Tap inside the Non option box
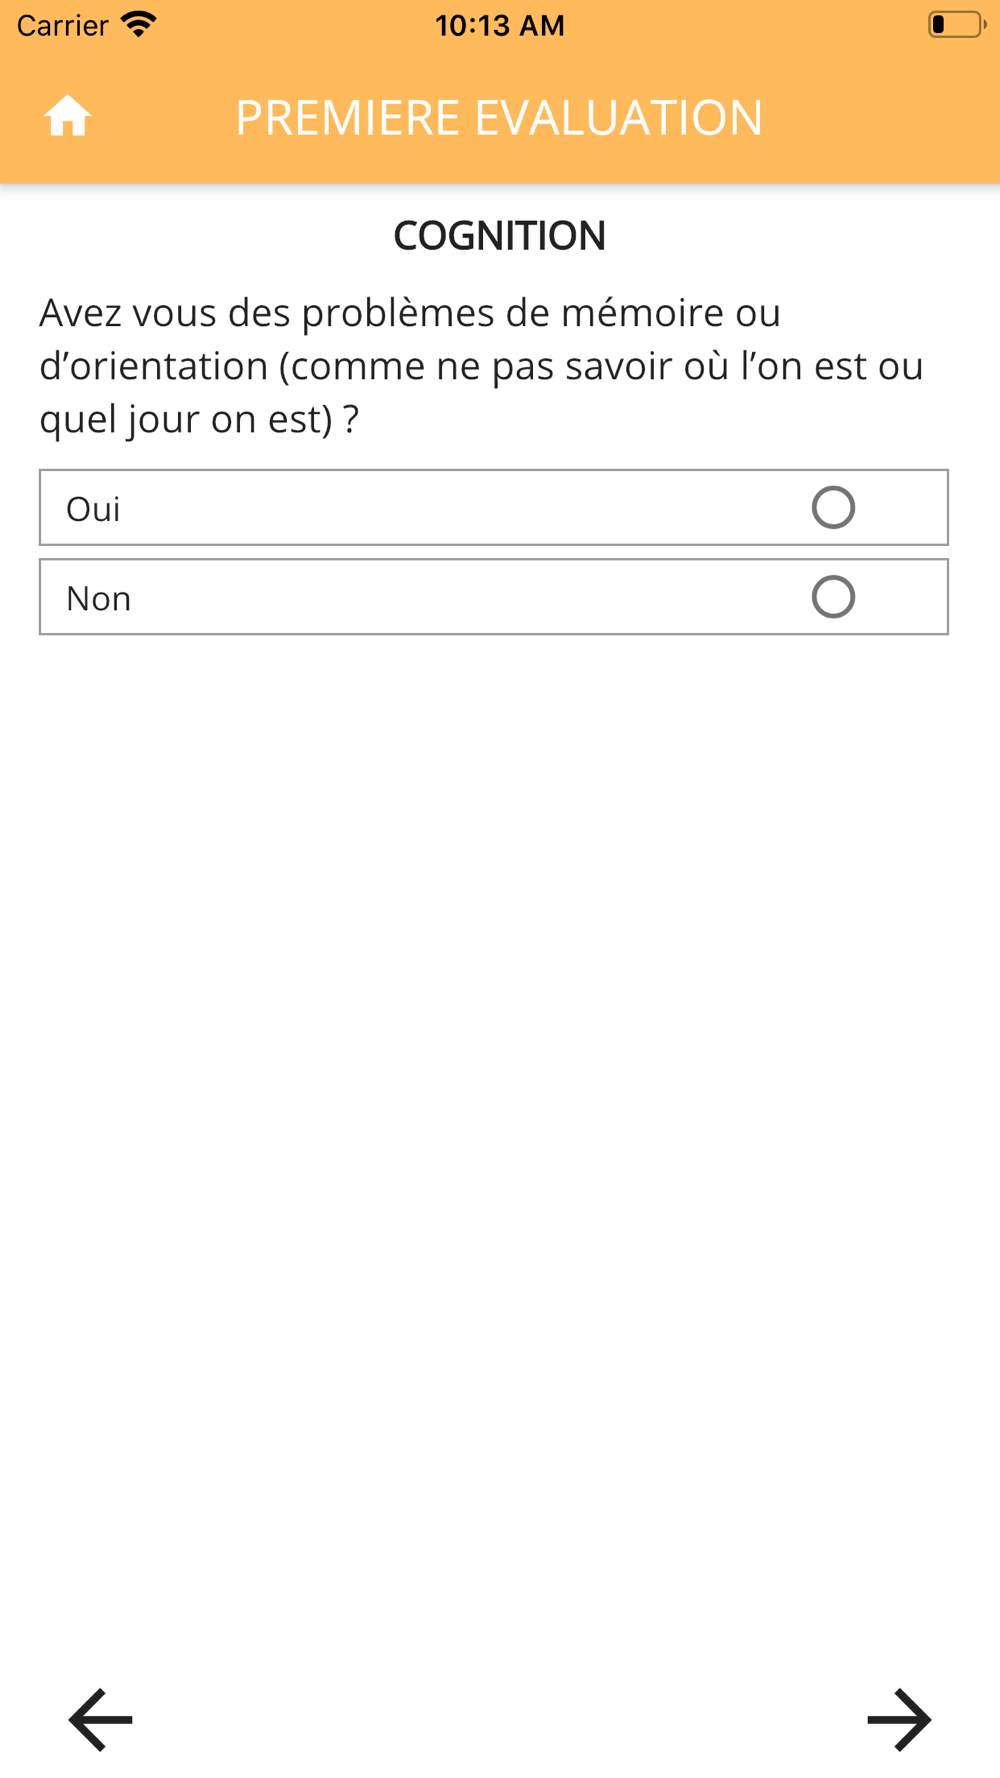The height and width of the screenshot is (1778, 1000). coord(494,597)
